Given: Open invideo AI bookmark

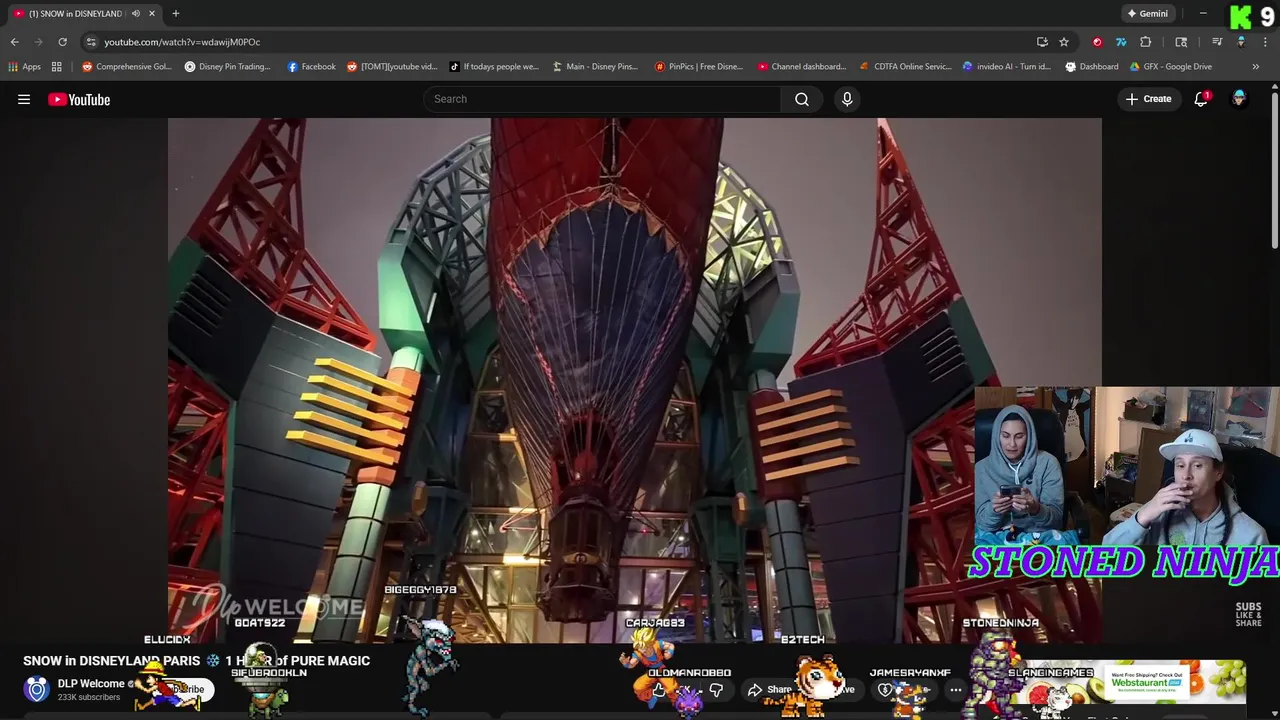Looking at the screenshot, I should tap(1006, 67).
